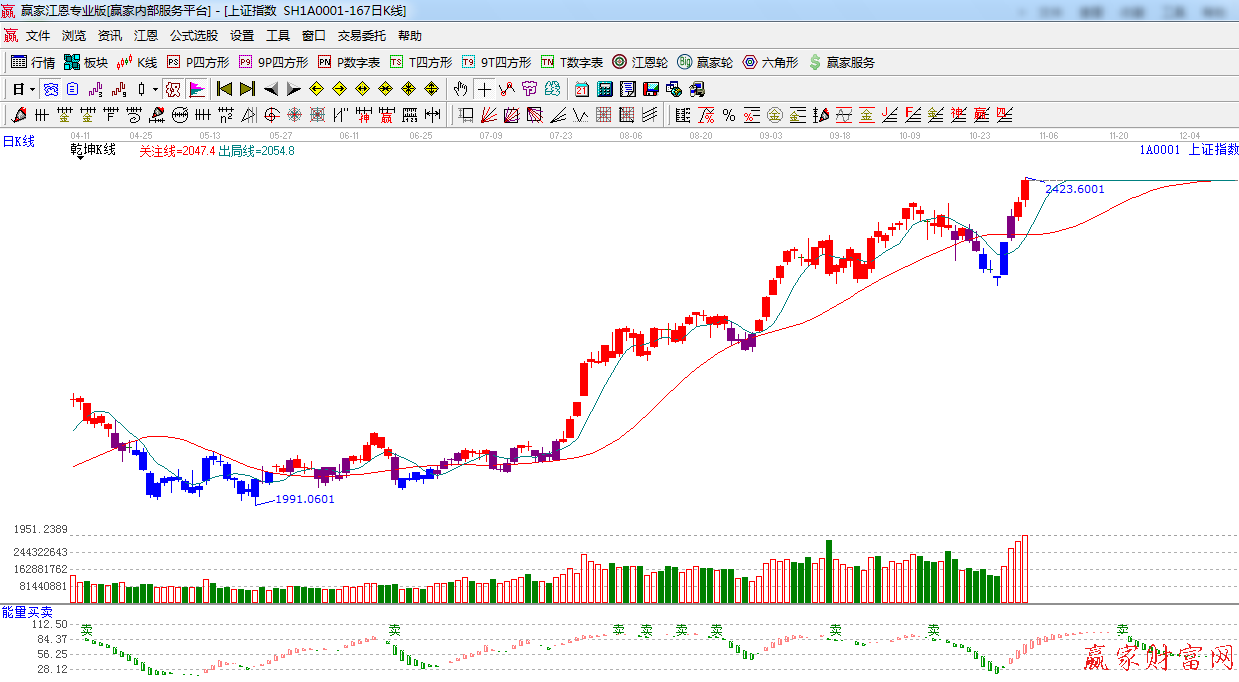Click the calendar date icon
The height and width of the screenshot is (682, 1239).
coord(581,89)
